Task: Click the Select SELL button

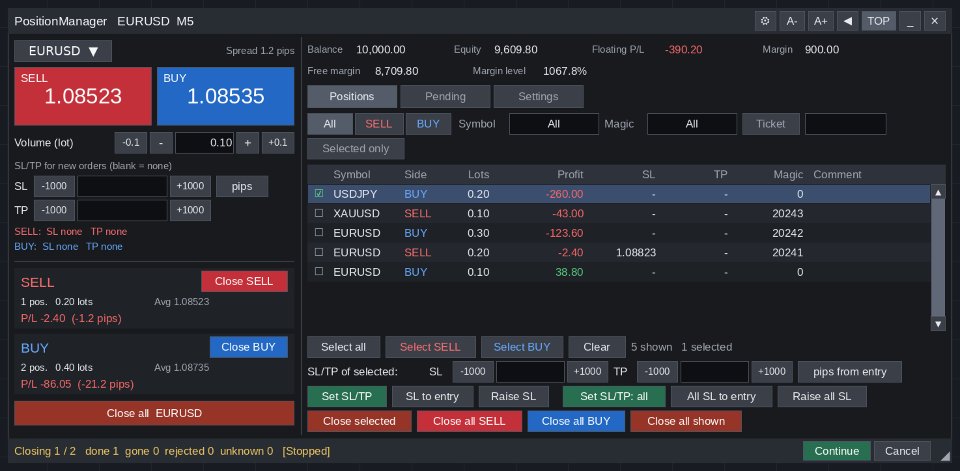Action: (430, 347)
